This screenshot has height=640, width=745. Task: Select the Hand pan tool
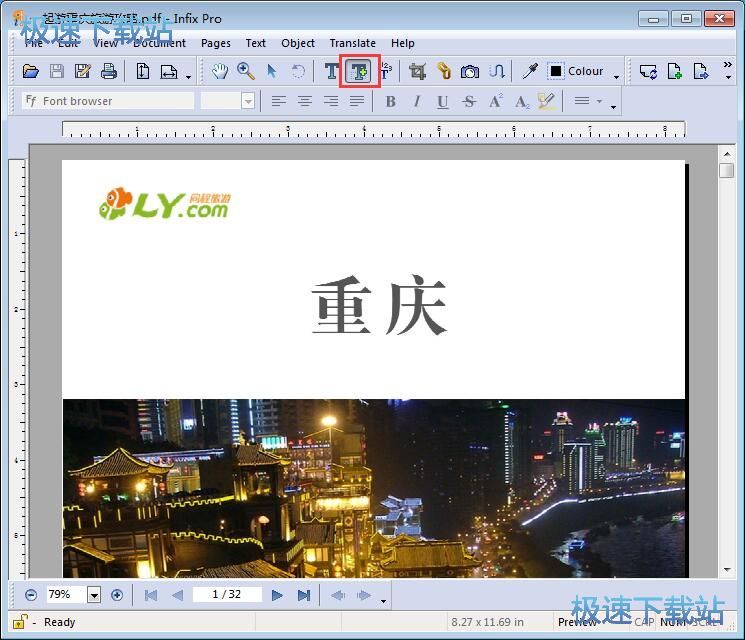(x=220, y=72)
